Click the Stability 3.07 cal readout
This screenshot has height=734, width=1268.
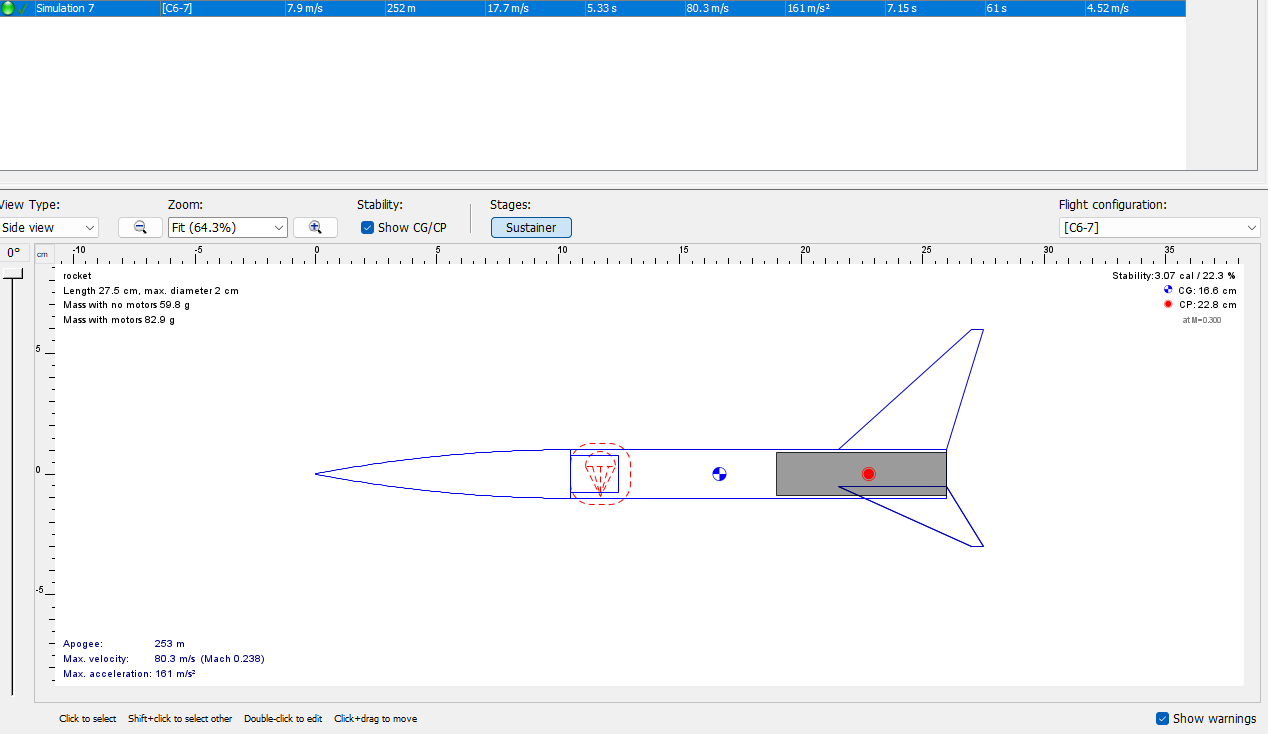coord(1174,275)
